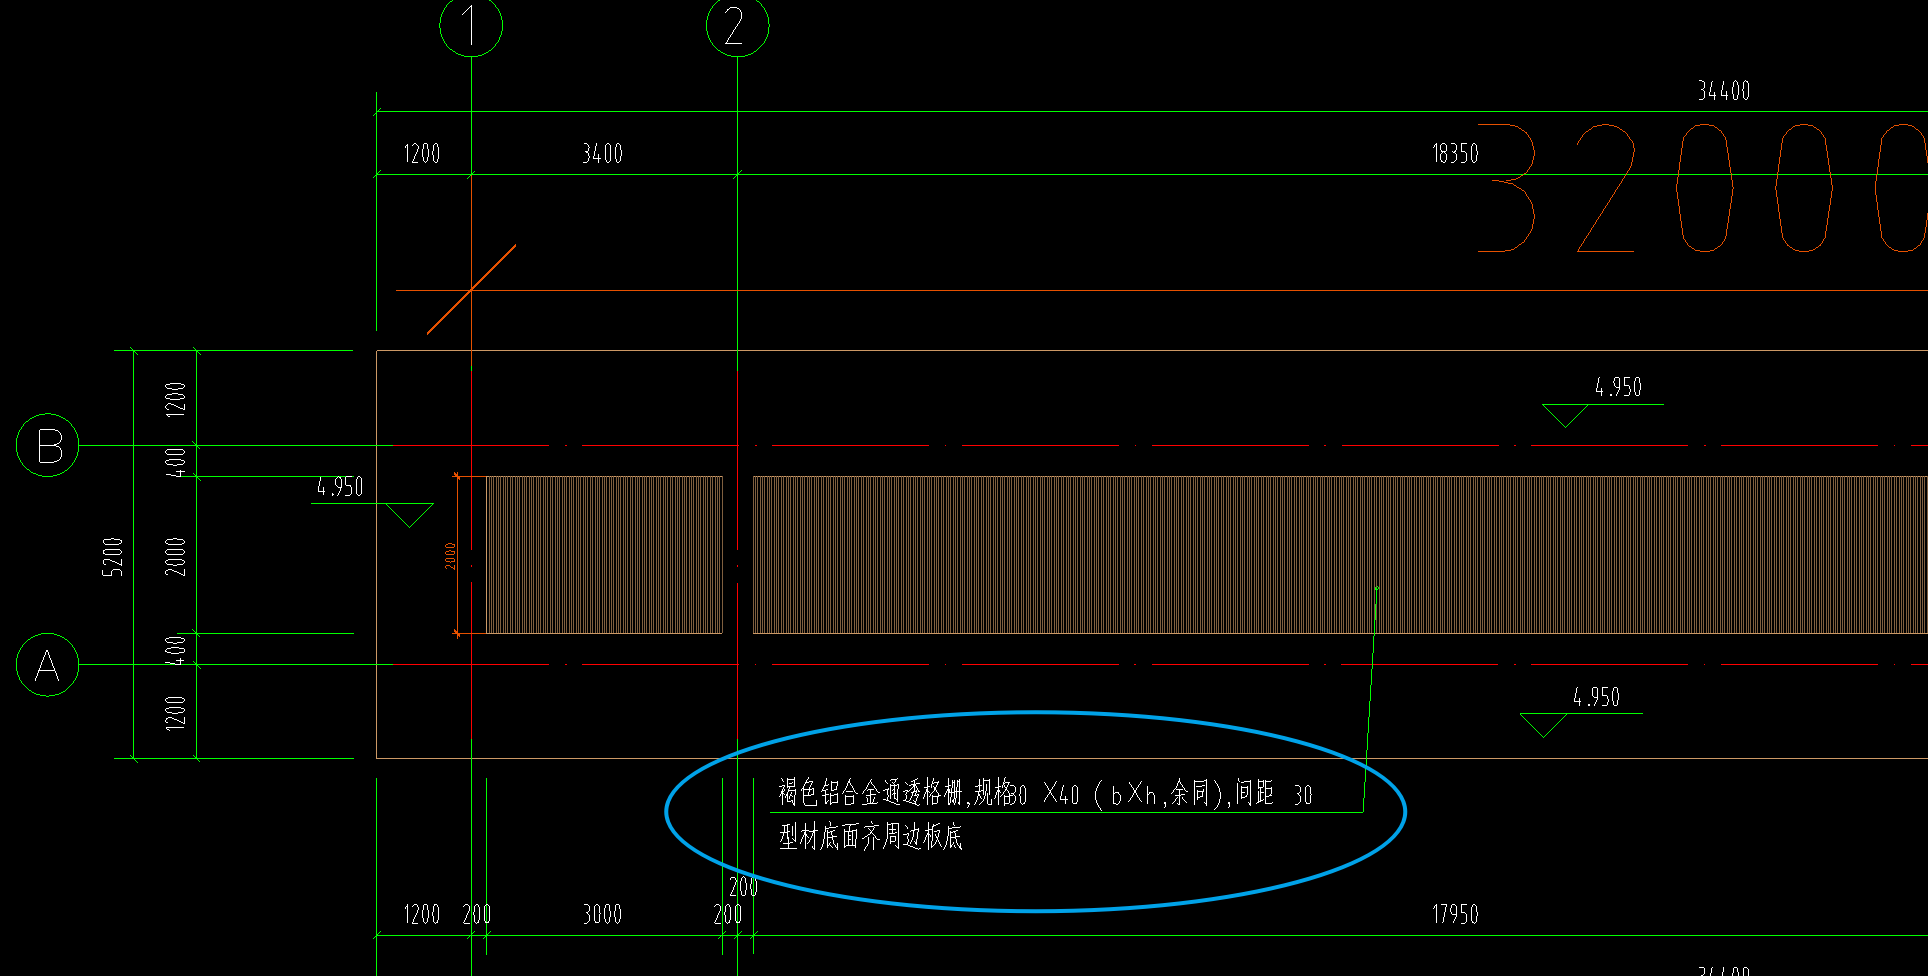Image resolution: width=1928 pixels, height=976 pixels.
Task: Pick the axis bubble labeled A
Action: [x=48, y=664]
